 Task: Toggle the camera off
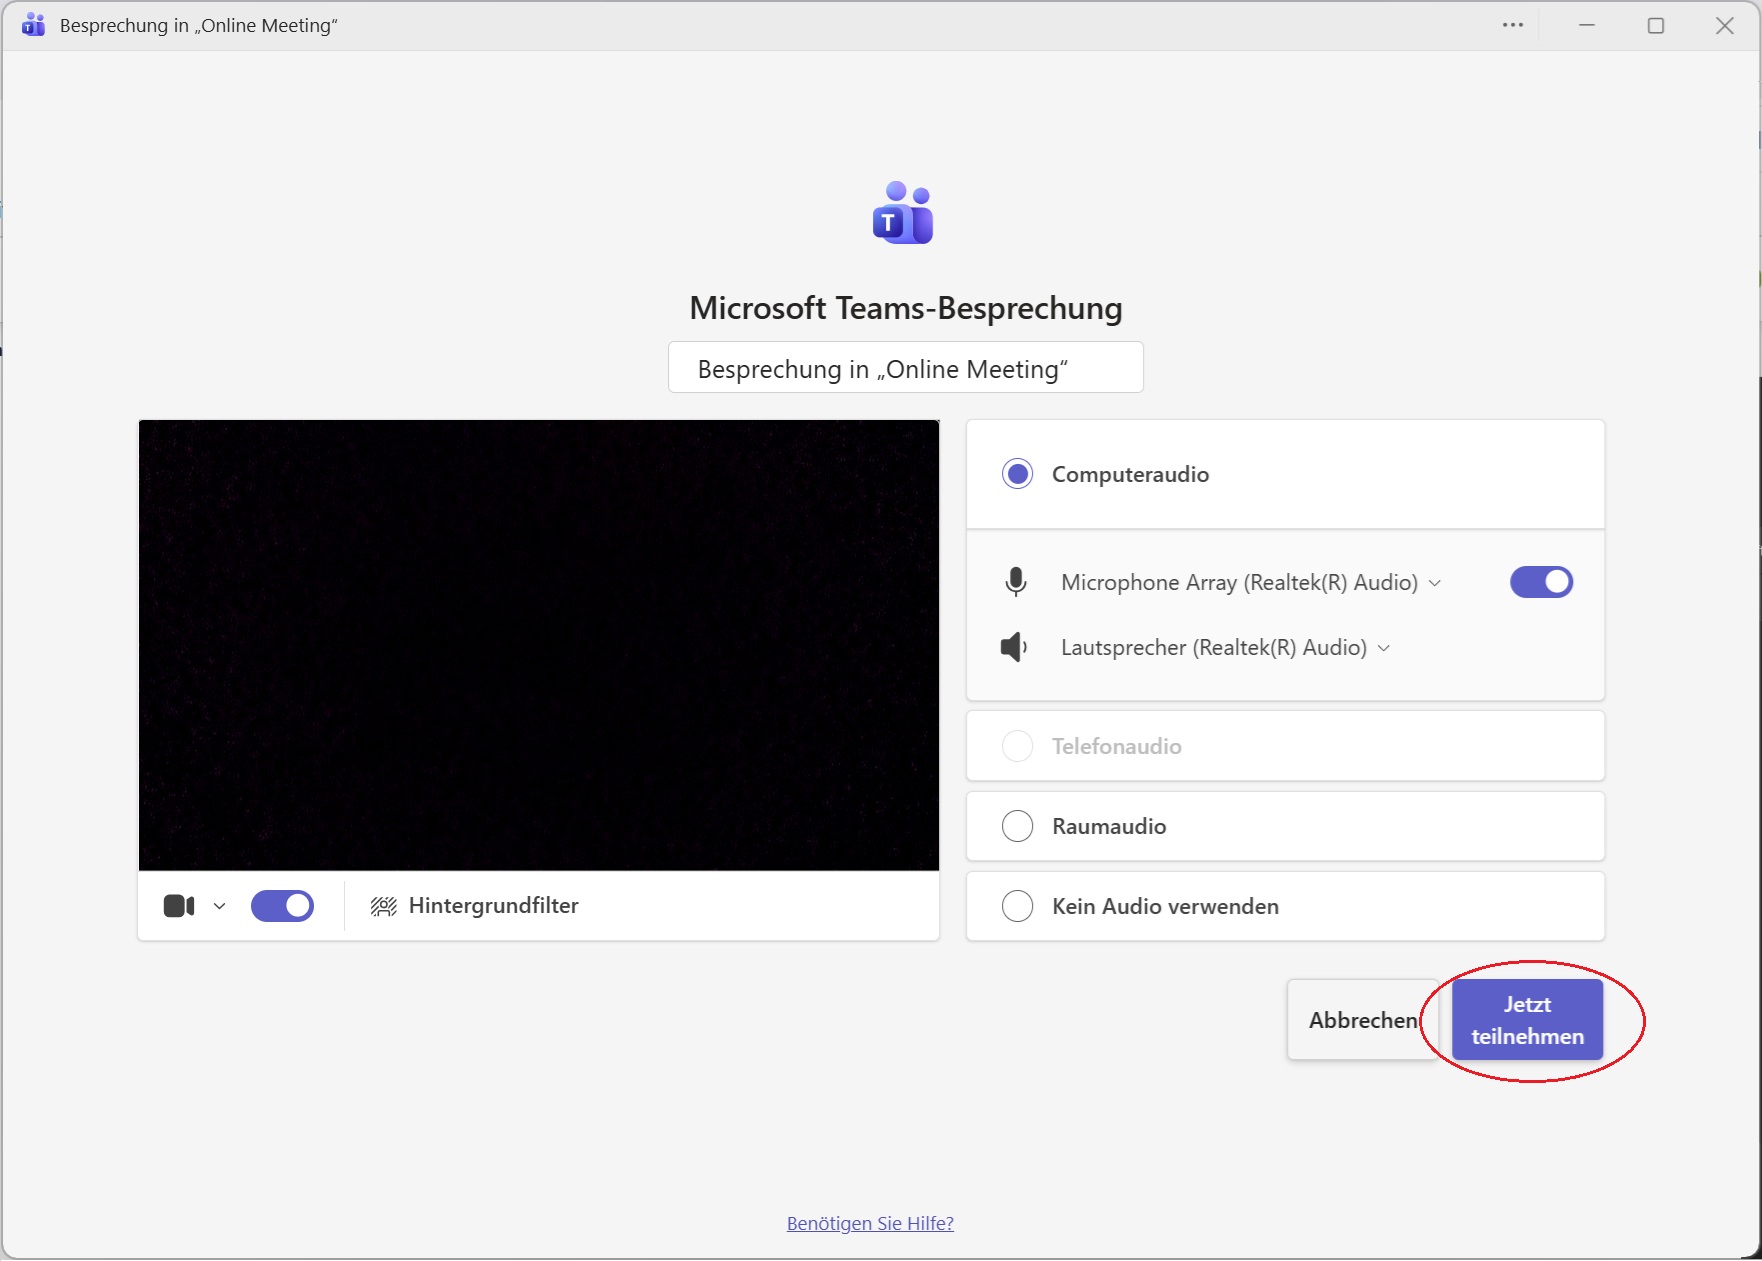pos(282,906)
